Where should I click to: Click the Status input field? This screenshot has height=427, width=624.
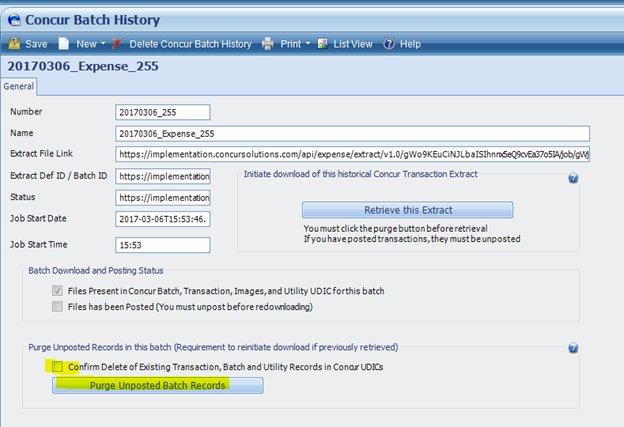tap(163, 198)
